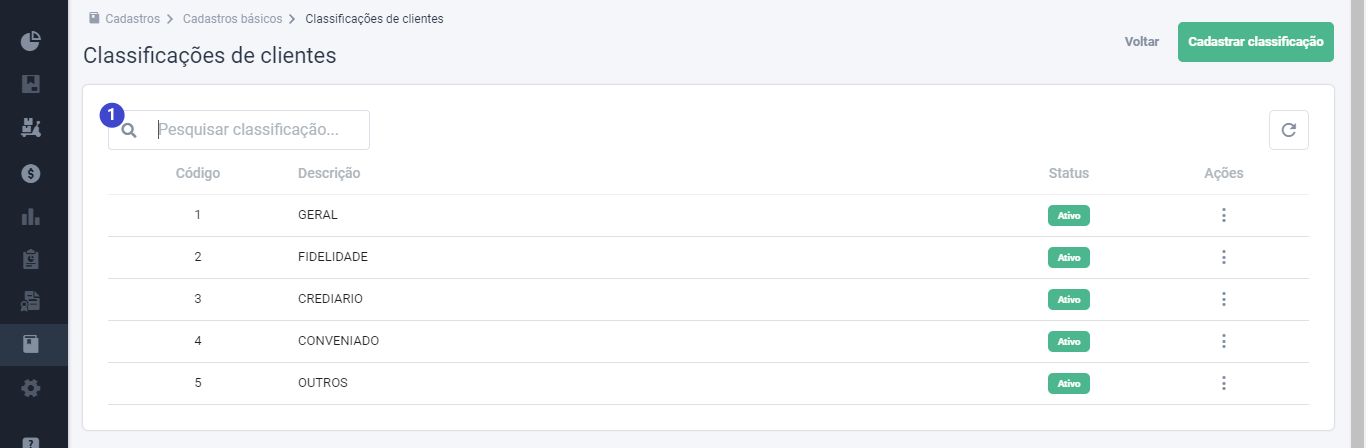
Task: Open the dashboard pie chart sidebar icon
Action: click(31, 41)
